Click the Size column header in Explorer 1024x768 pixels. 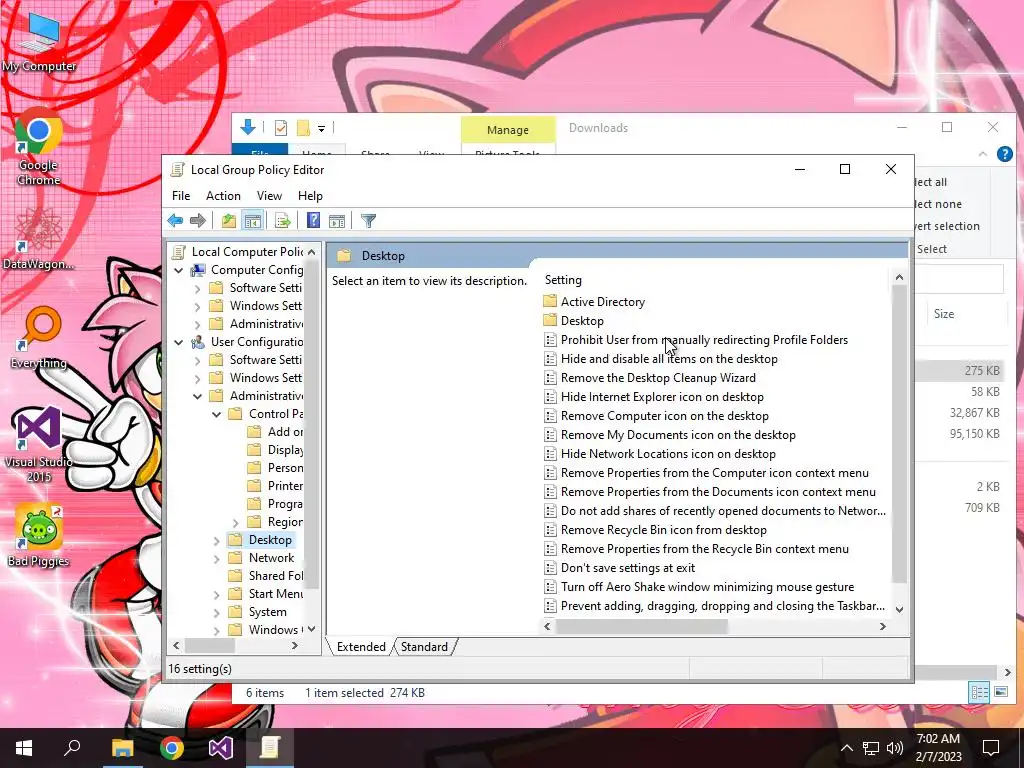point(944,313)
